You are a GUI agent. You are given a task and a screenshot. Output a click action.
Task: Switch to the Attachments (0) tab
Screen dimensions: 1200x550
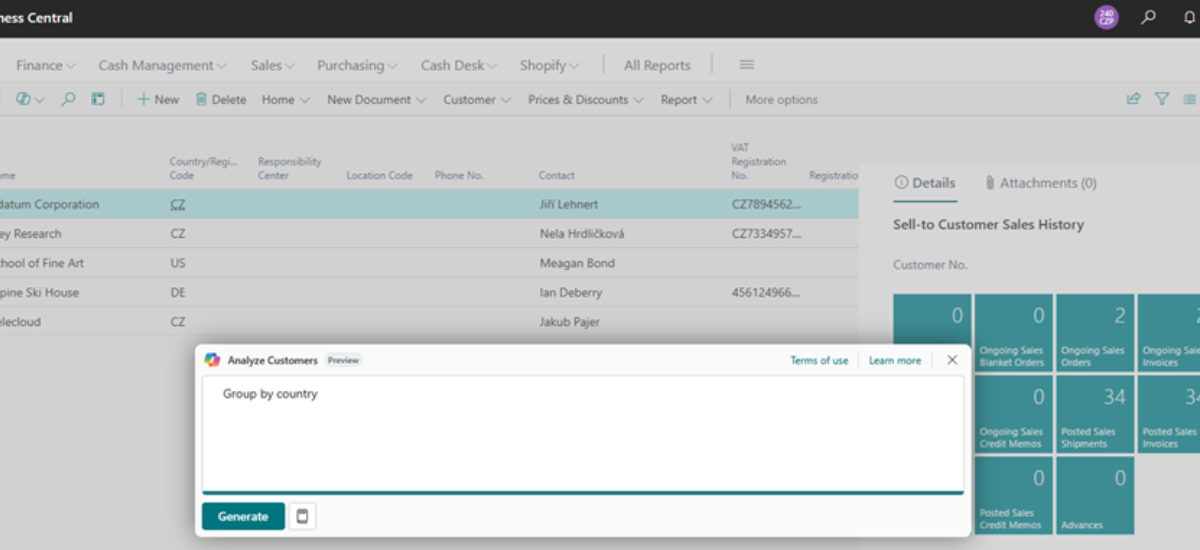[x=1040, y=183]
